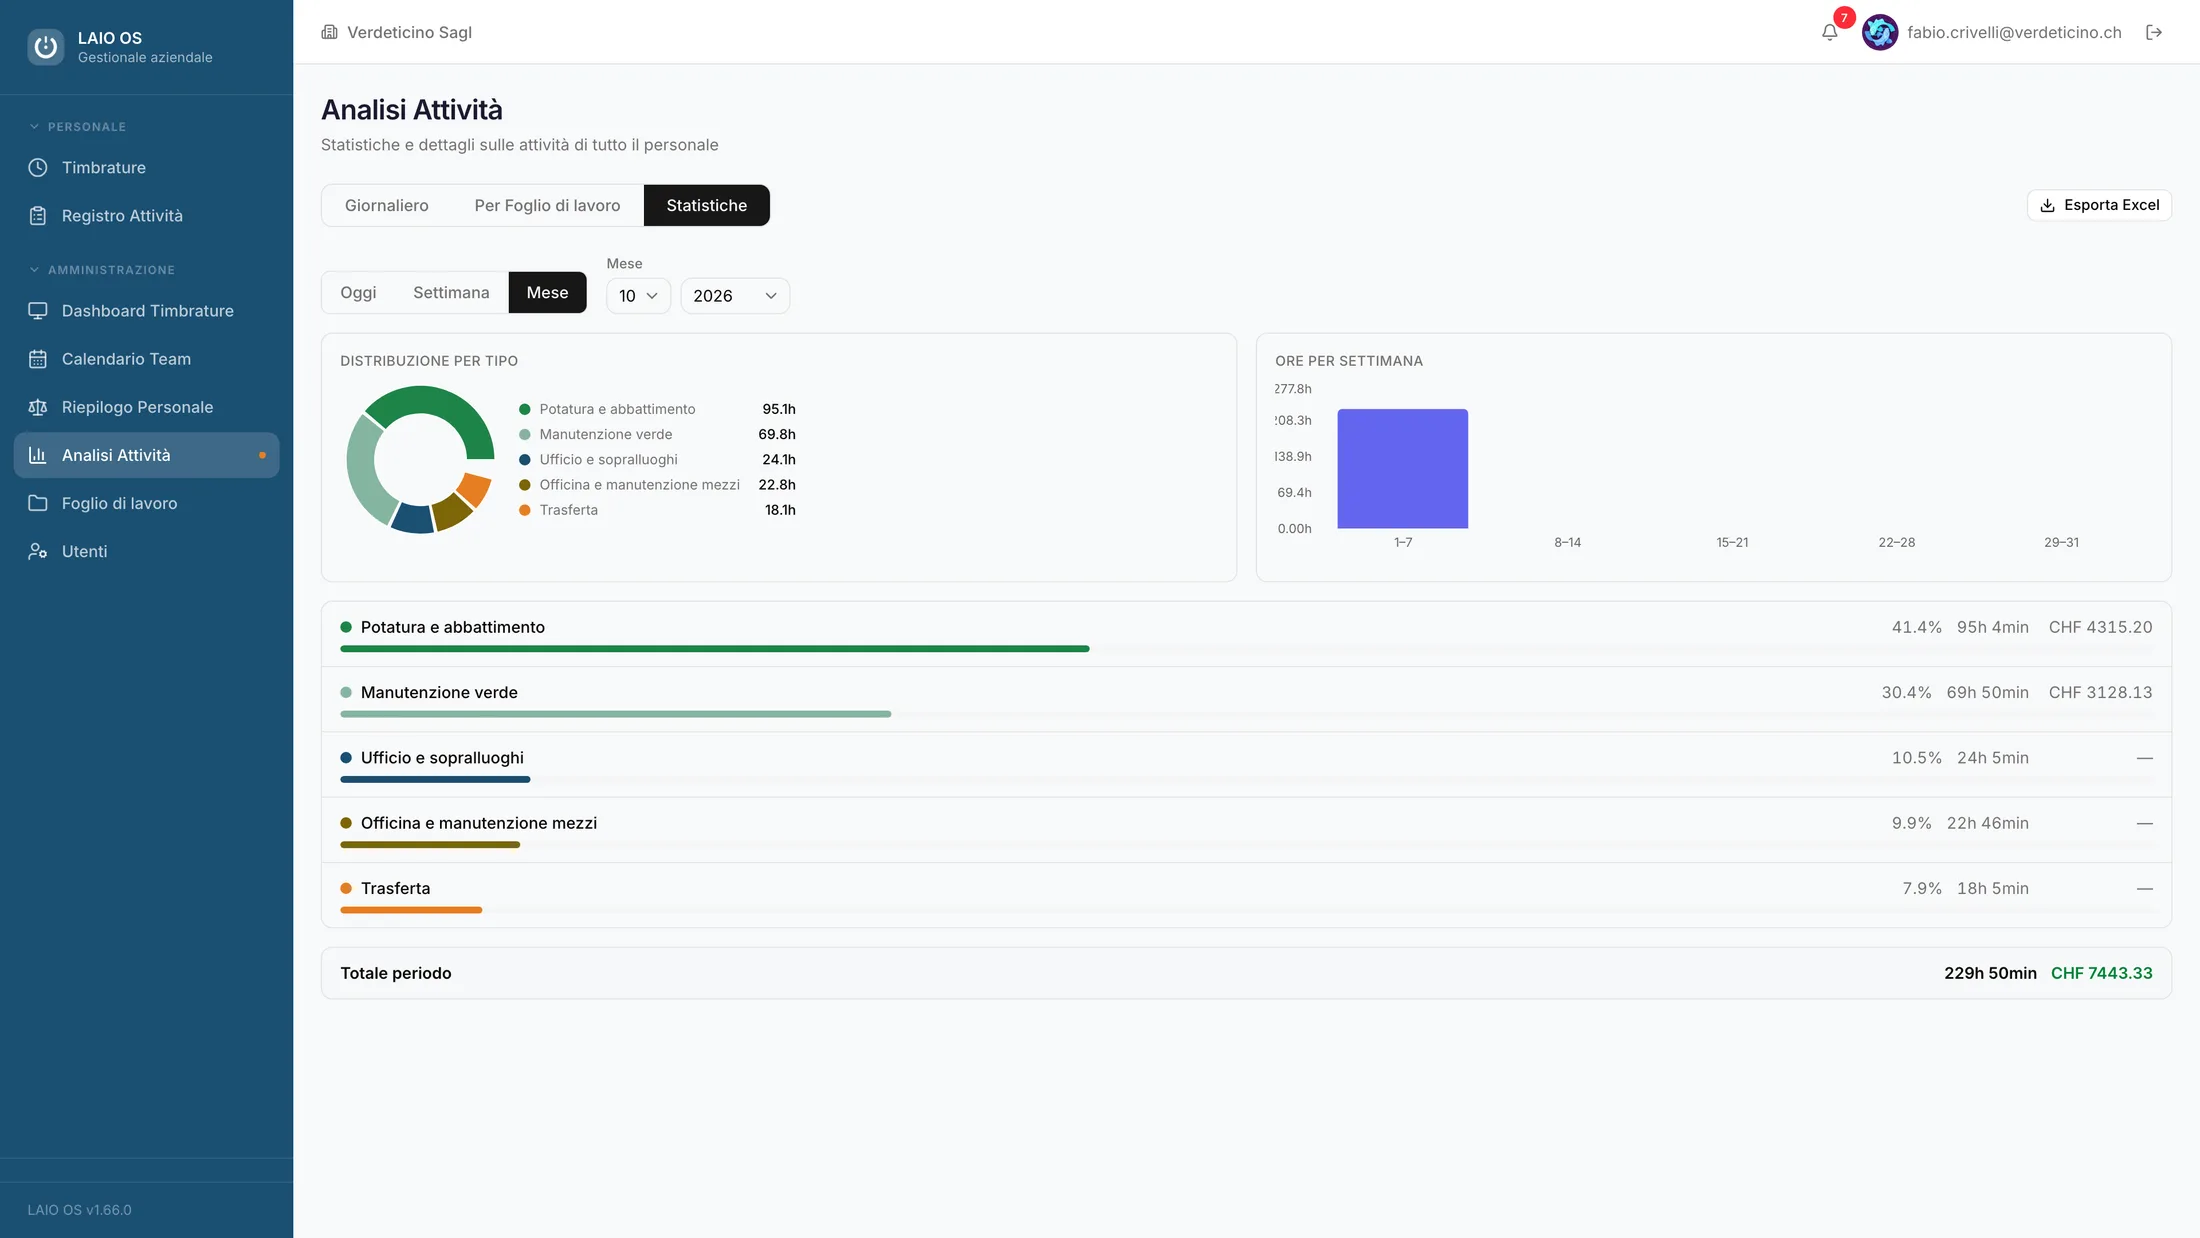Collapse the AMMINISTRAZIONE sidebar section
The height and width of the screenshot is (1238, 2200).
click(x=102, y=270)
